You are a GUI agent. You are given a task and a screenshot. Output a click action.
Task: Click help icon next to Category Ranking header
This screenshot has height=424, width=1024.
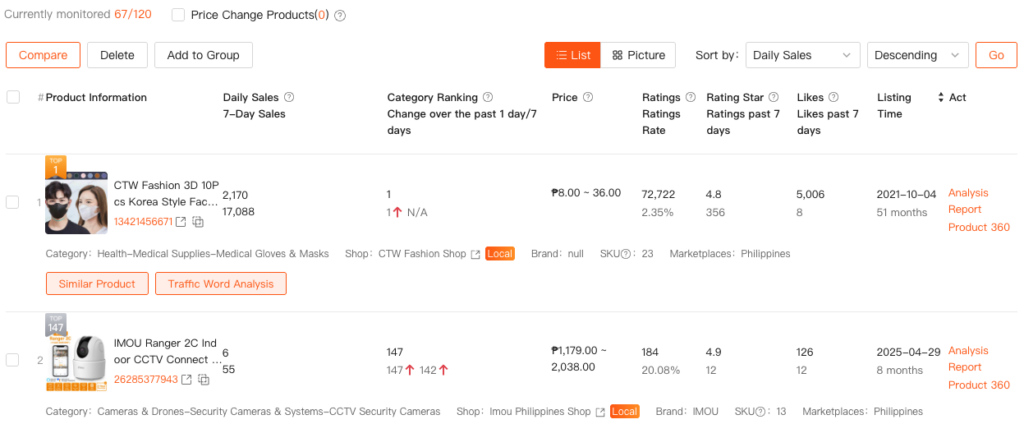[x=488, y=98]
